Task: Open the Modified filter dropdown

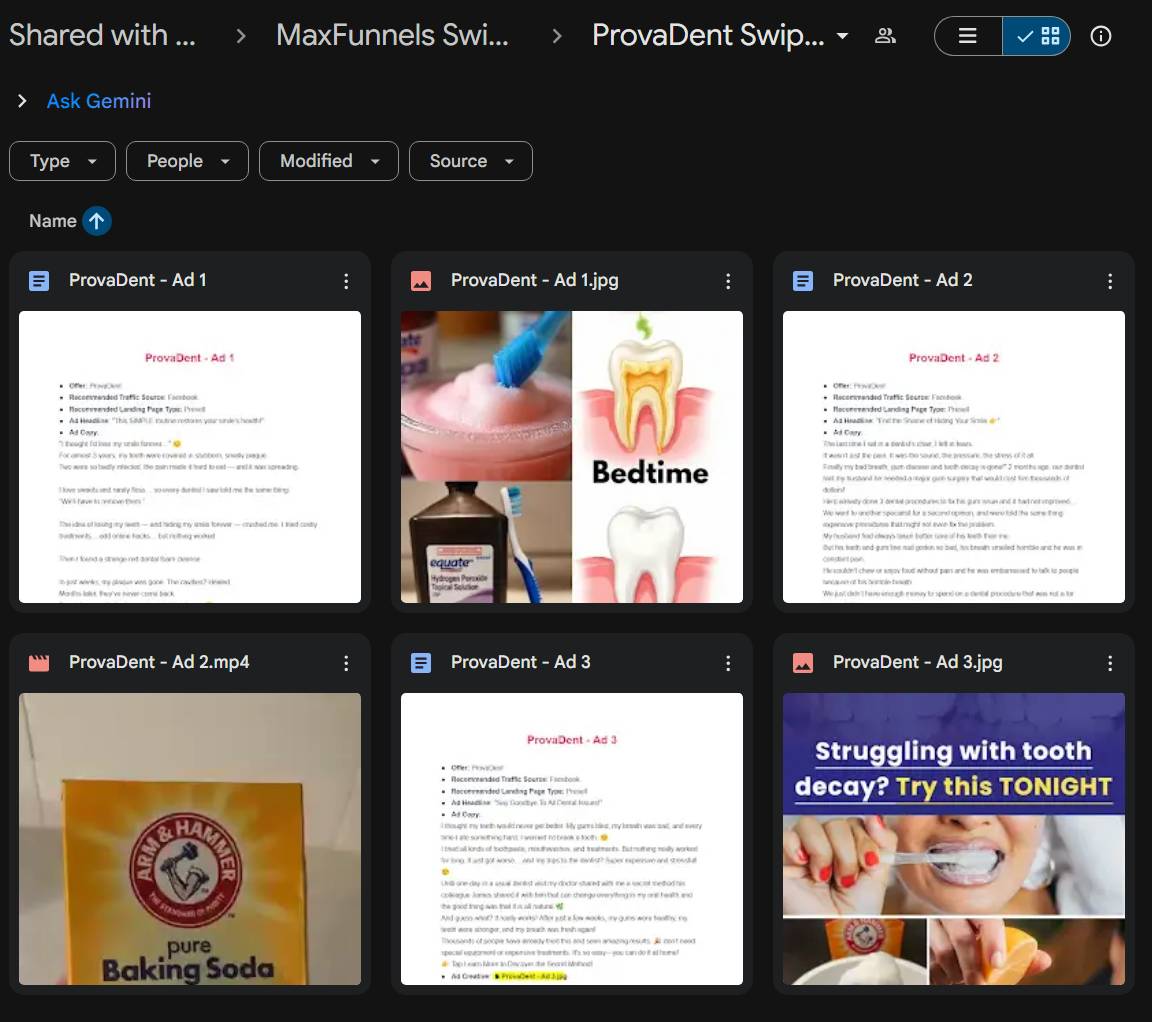Action: (328, 161)
